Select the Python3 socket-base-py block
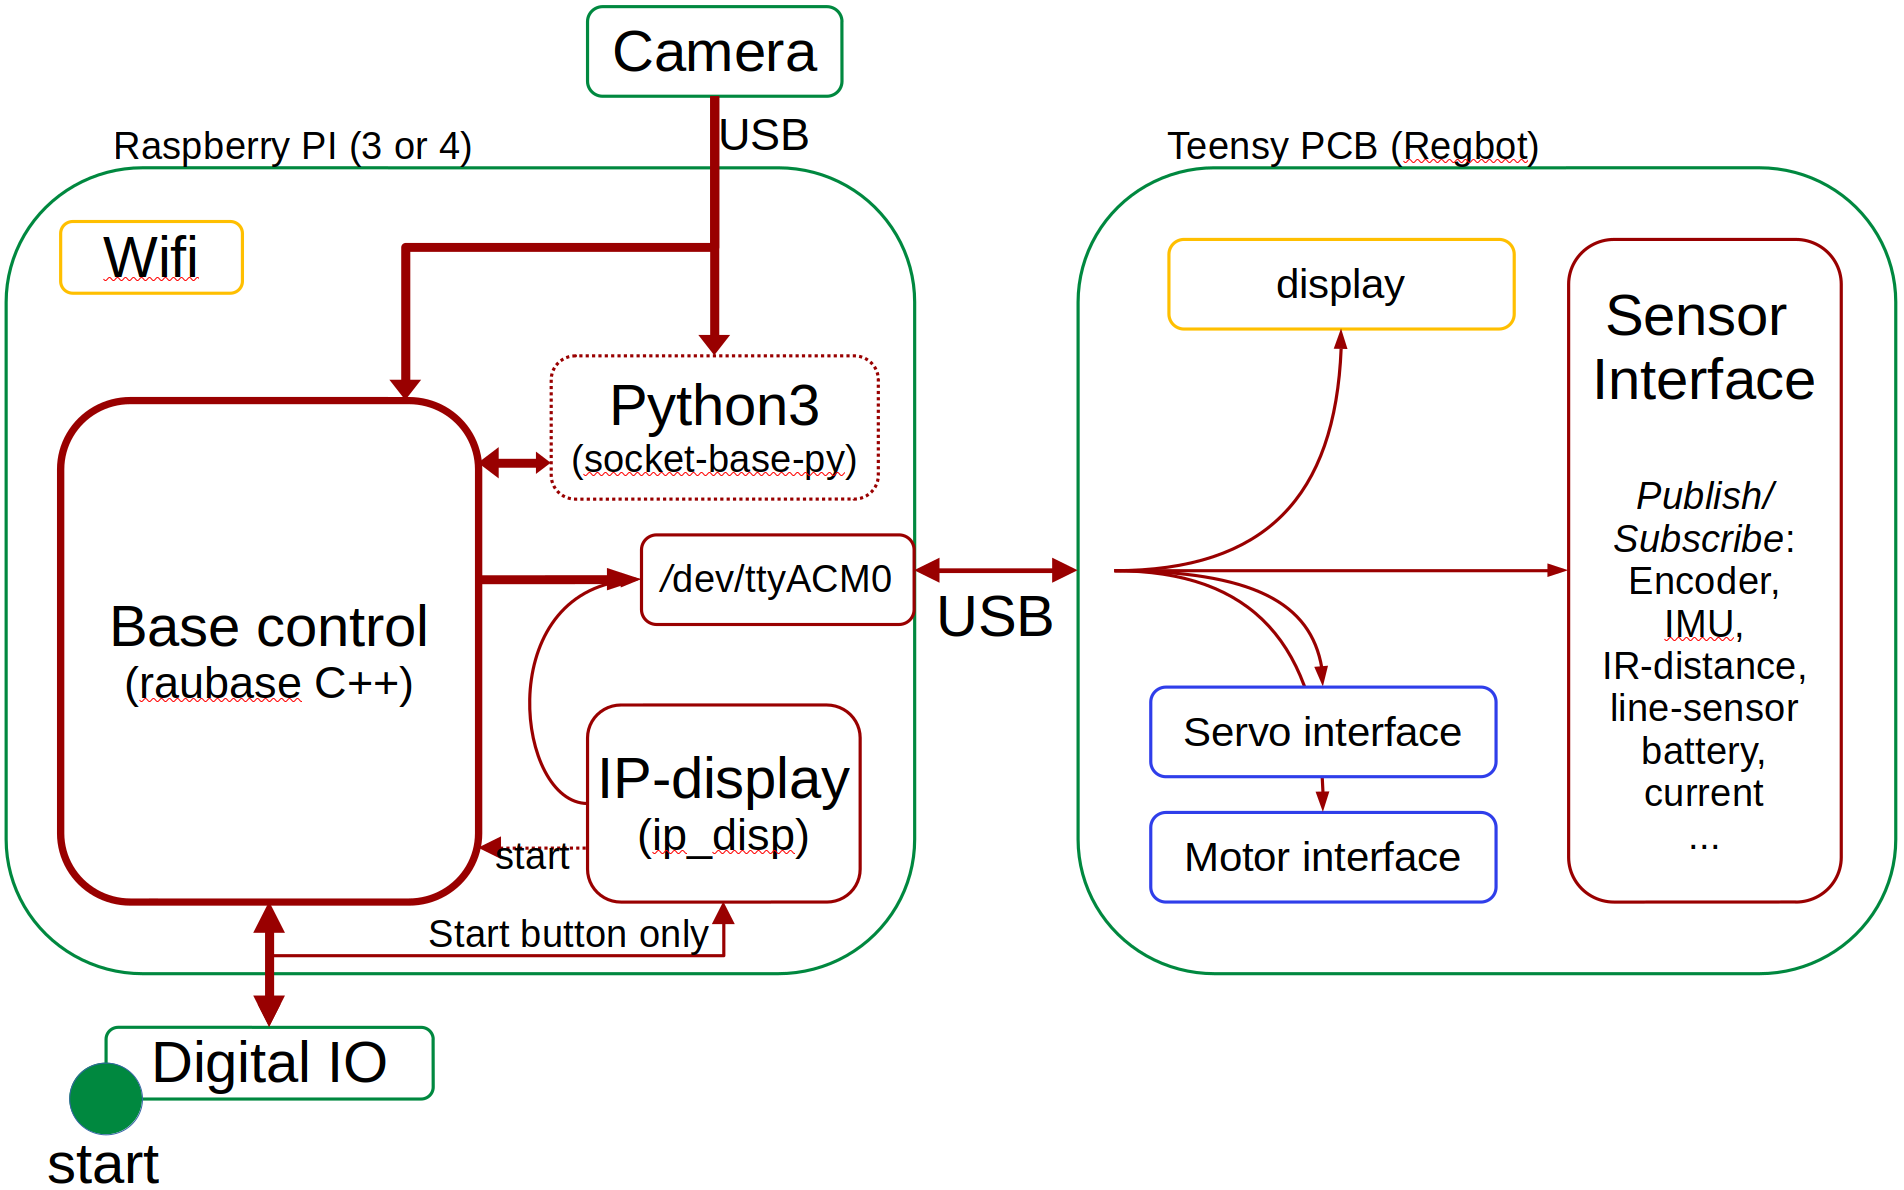The height and width of the screenshot is (1190, 1904). pyautogui.click(x=714, y=427)
